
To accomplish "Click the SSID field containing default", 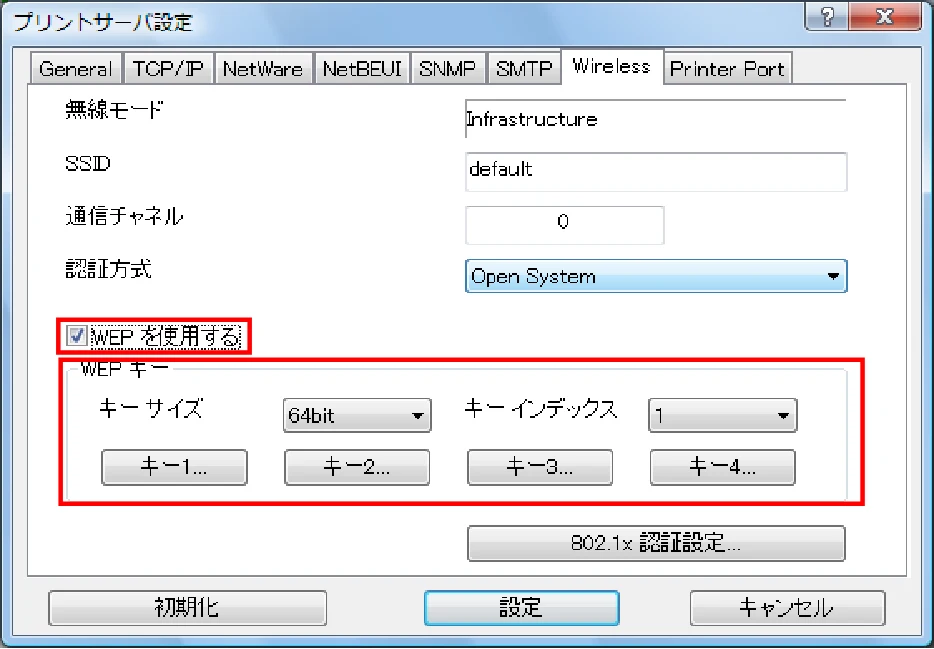I will click(x=656, y=171).
